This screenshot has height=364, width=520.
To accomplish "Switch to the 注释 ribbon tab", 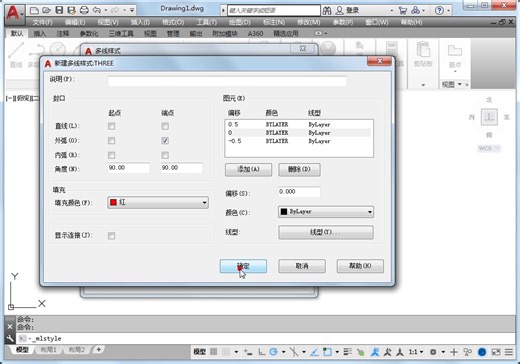I will click(63, 34).
